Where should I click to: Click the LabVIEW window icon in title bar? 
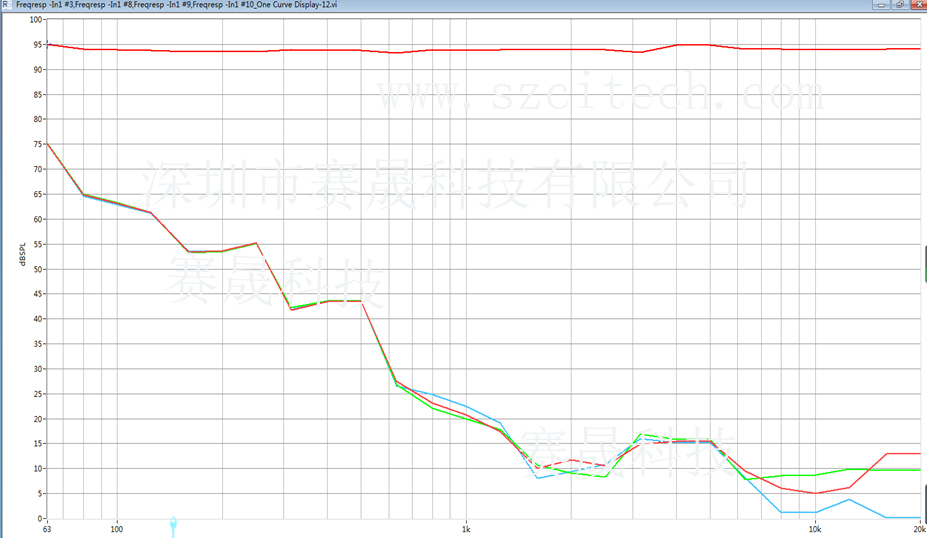click(x=6, y=5)
